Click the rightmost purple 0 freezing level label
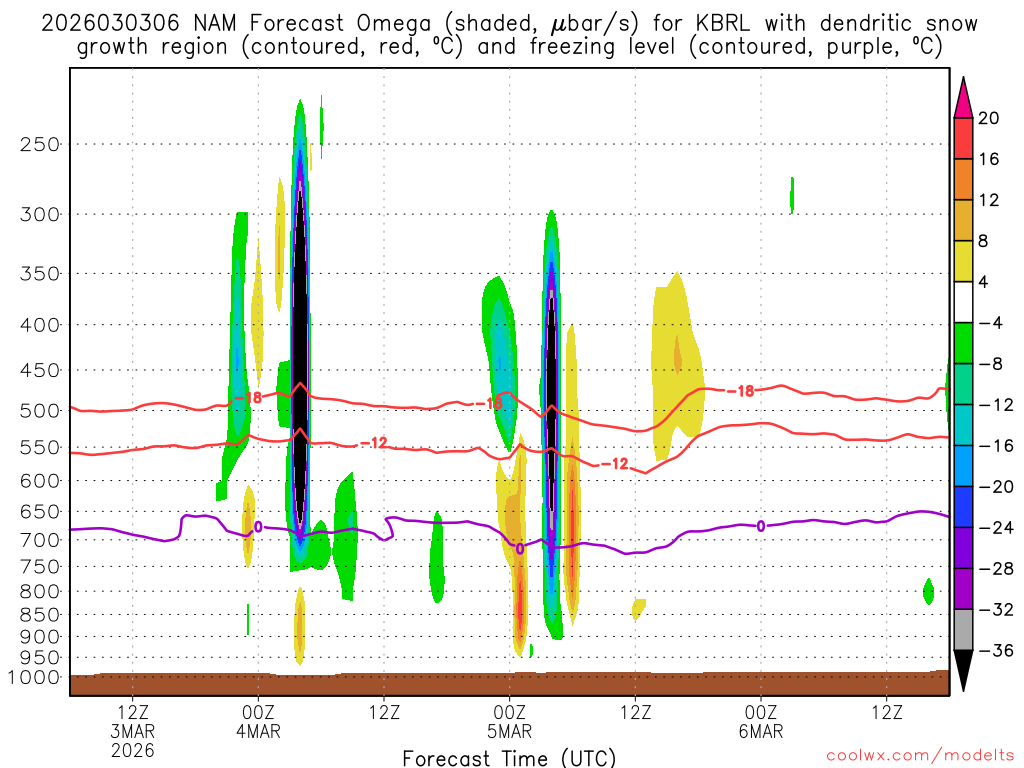 [761, 526]
